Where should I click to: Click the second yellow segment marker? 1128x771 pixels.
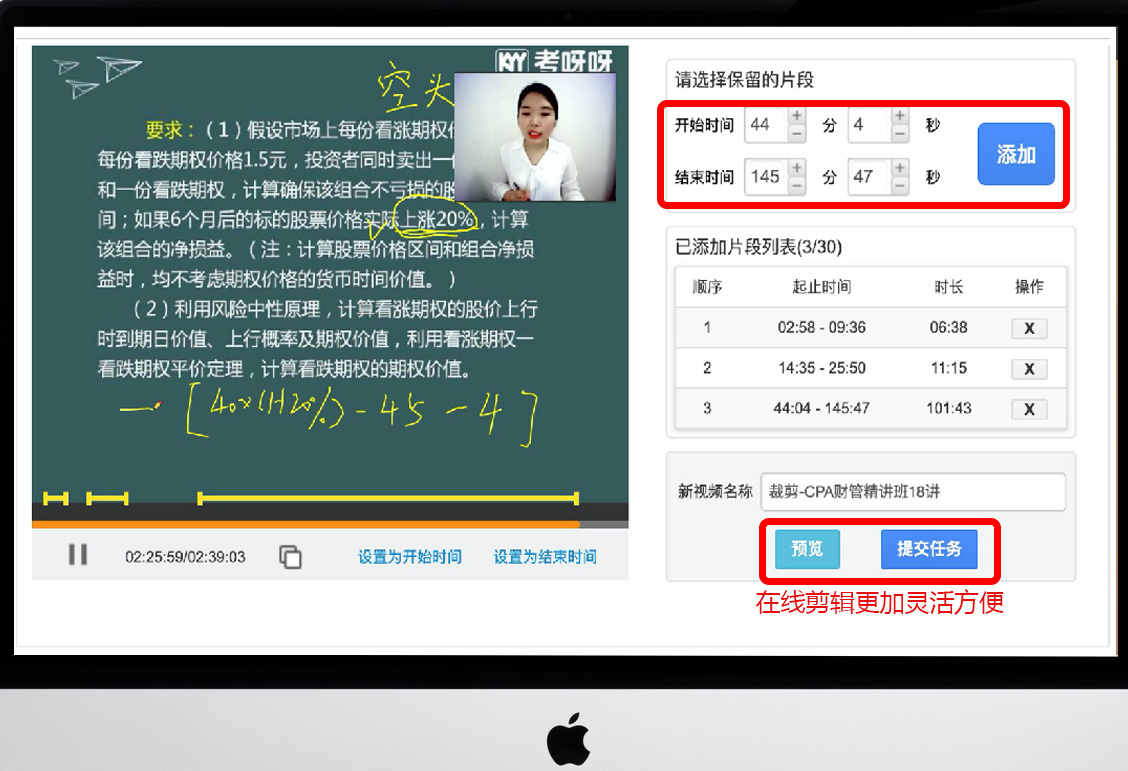coord(107,498)
